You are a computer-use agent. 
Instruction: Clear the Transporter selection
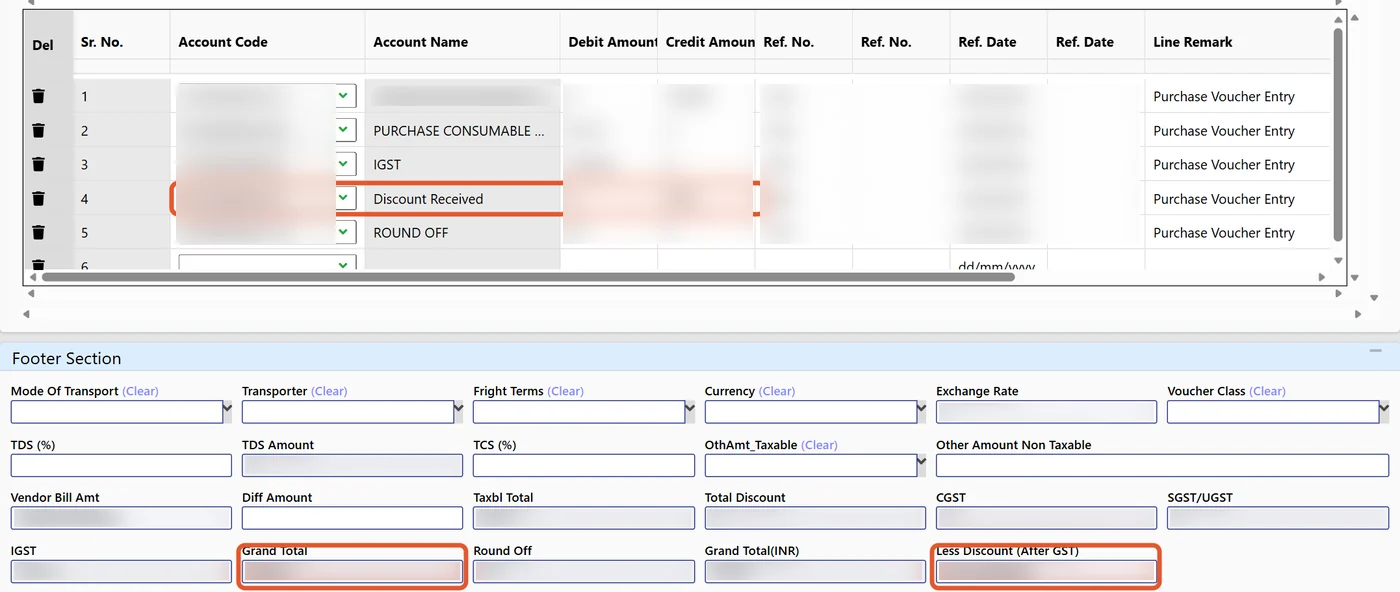tap(329, 391)
